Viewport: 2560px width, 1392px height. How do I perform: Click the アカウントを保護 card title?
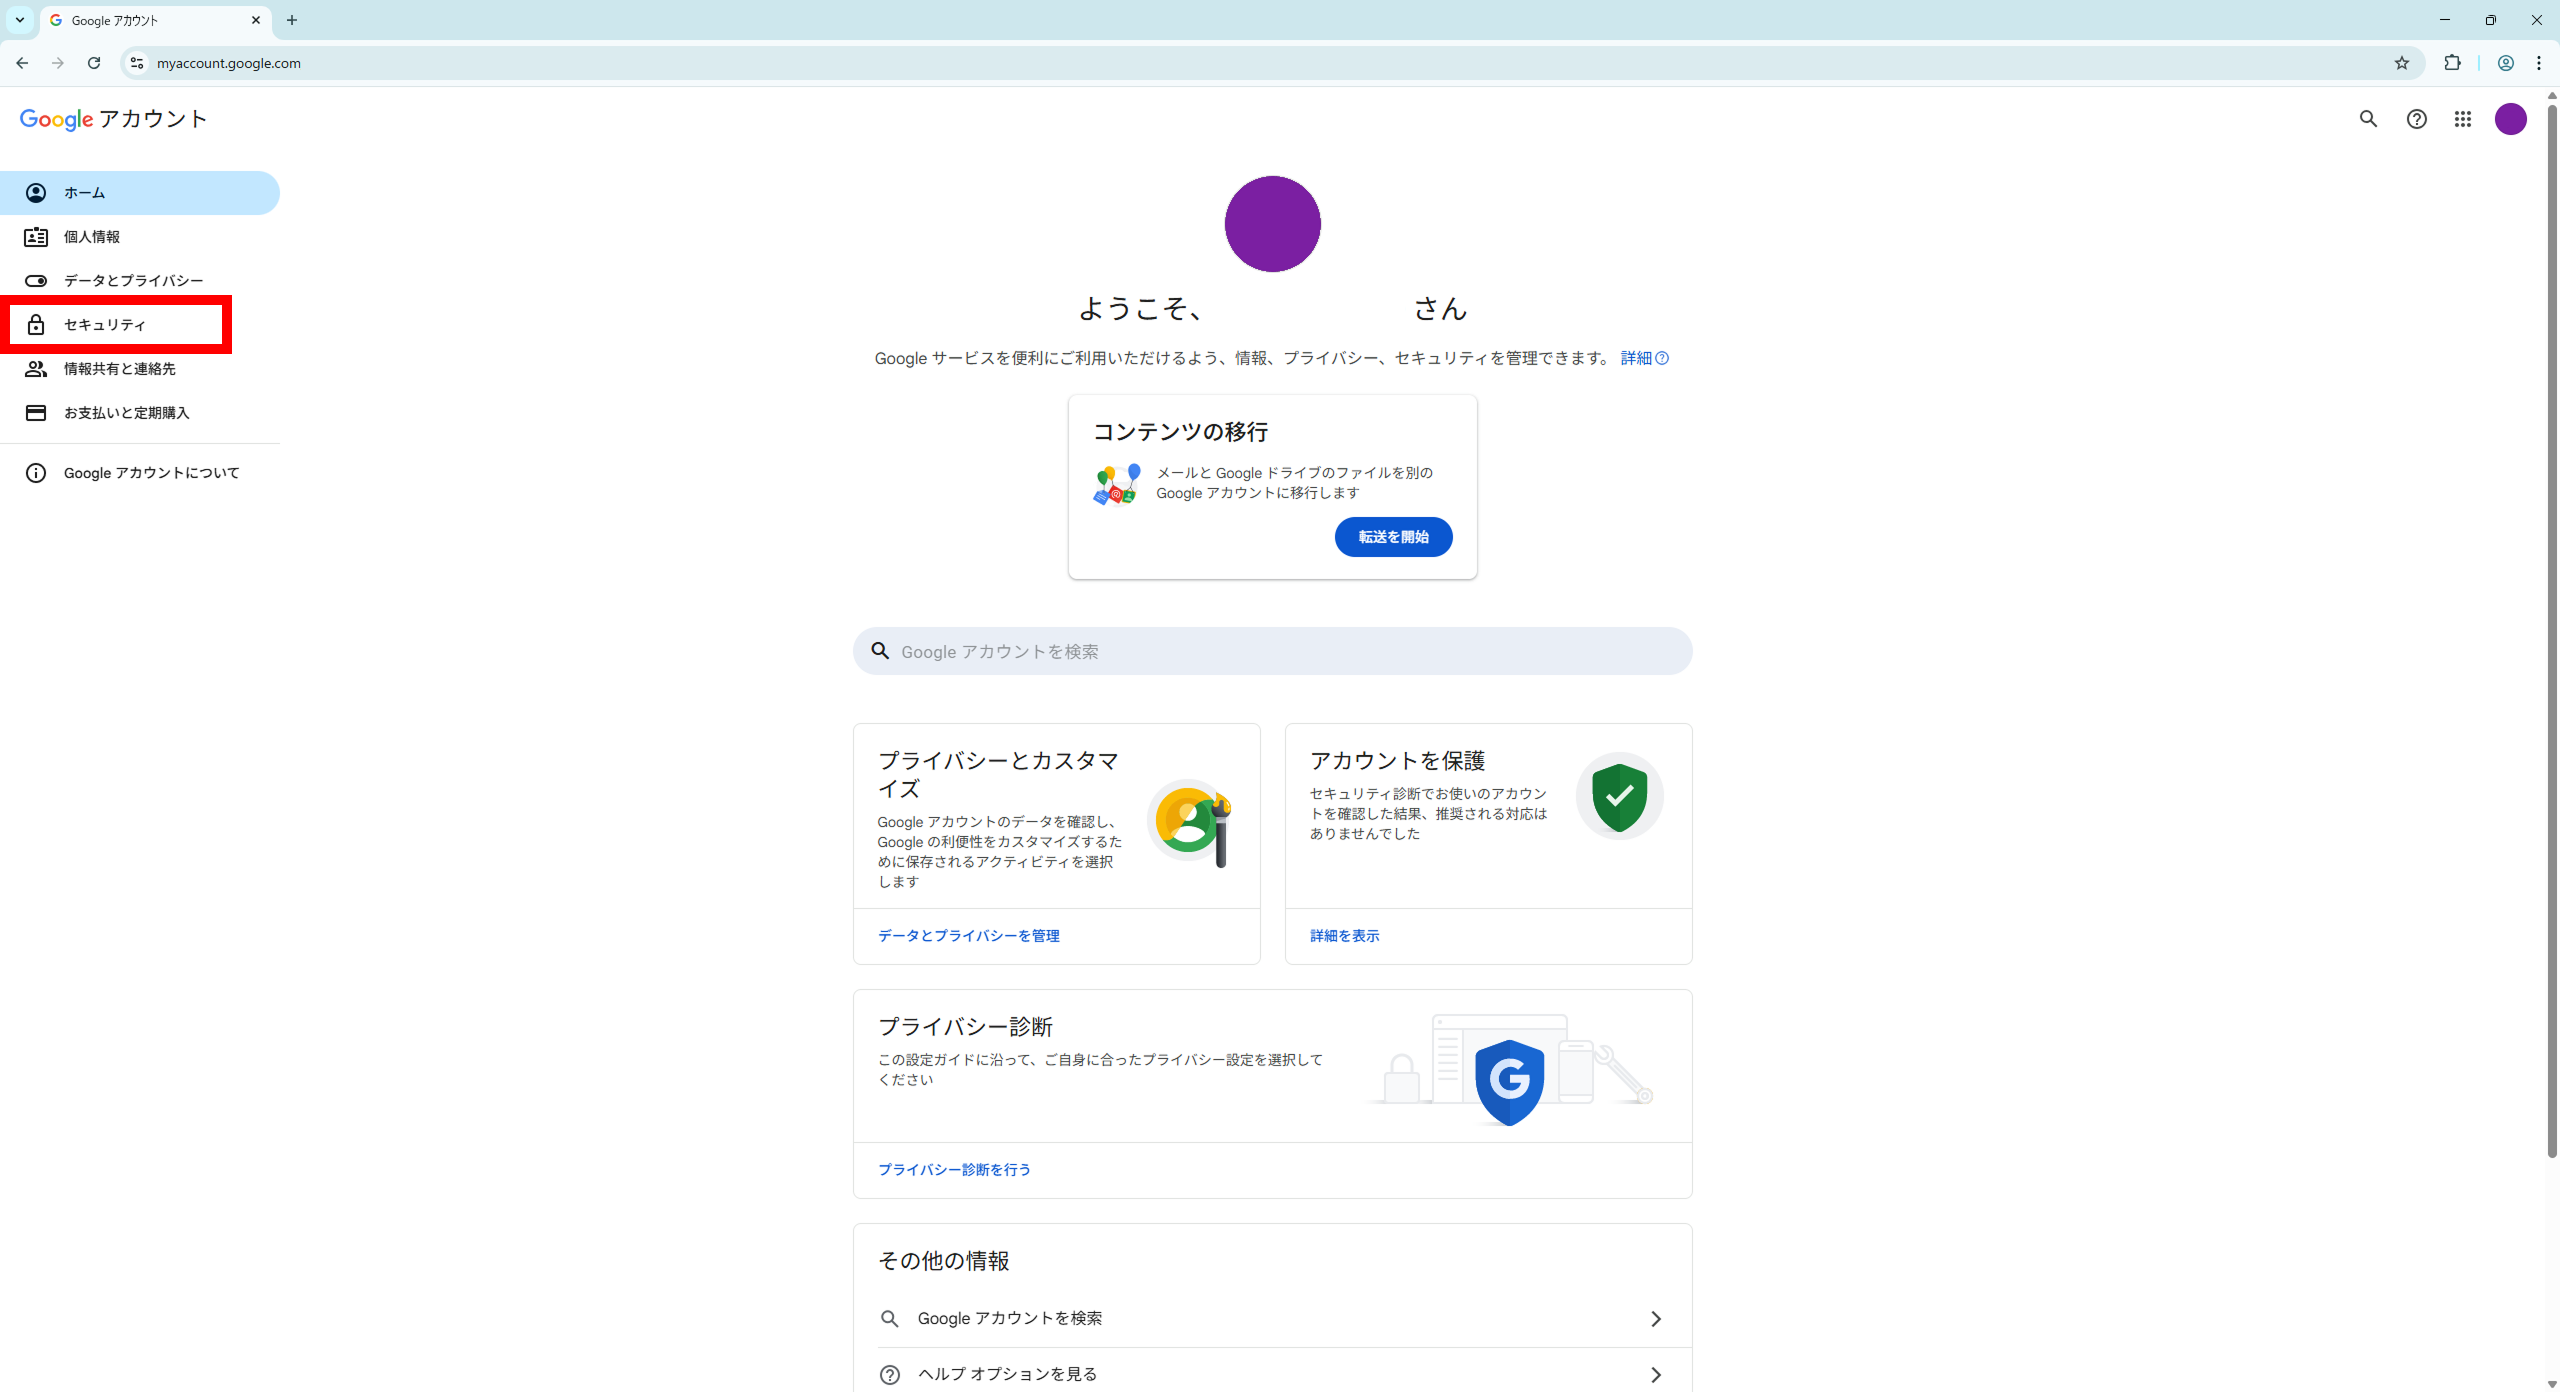click(1397, 761)
